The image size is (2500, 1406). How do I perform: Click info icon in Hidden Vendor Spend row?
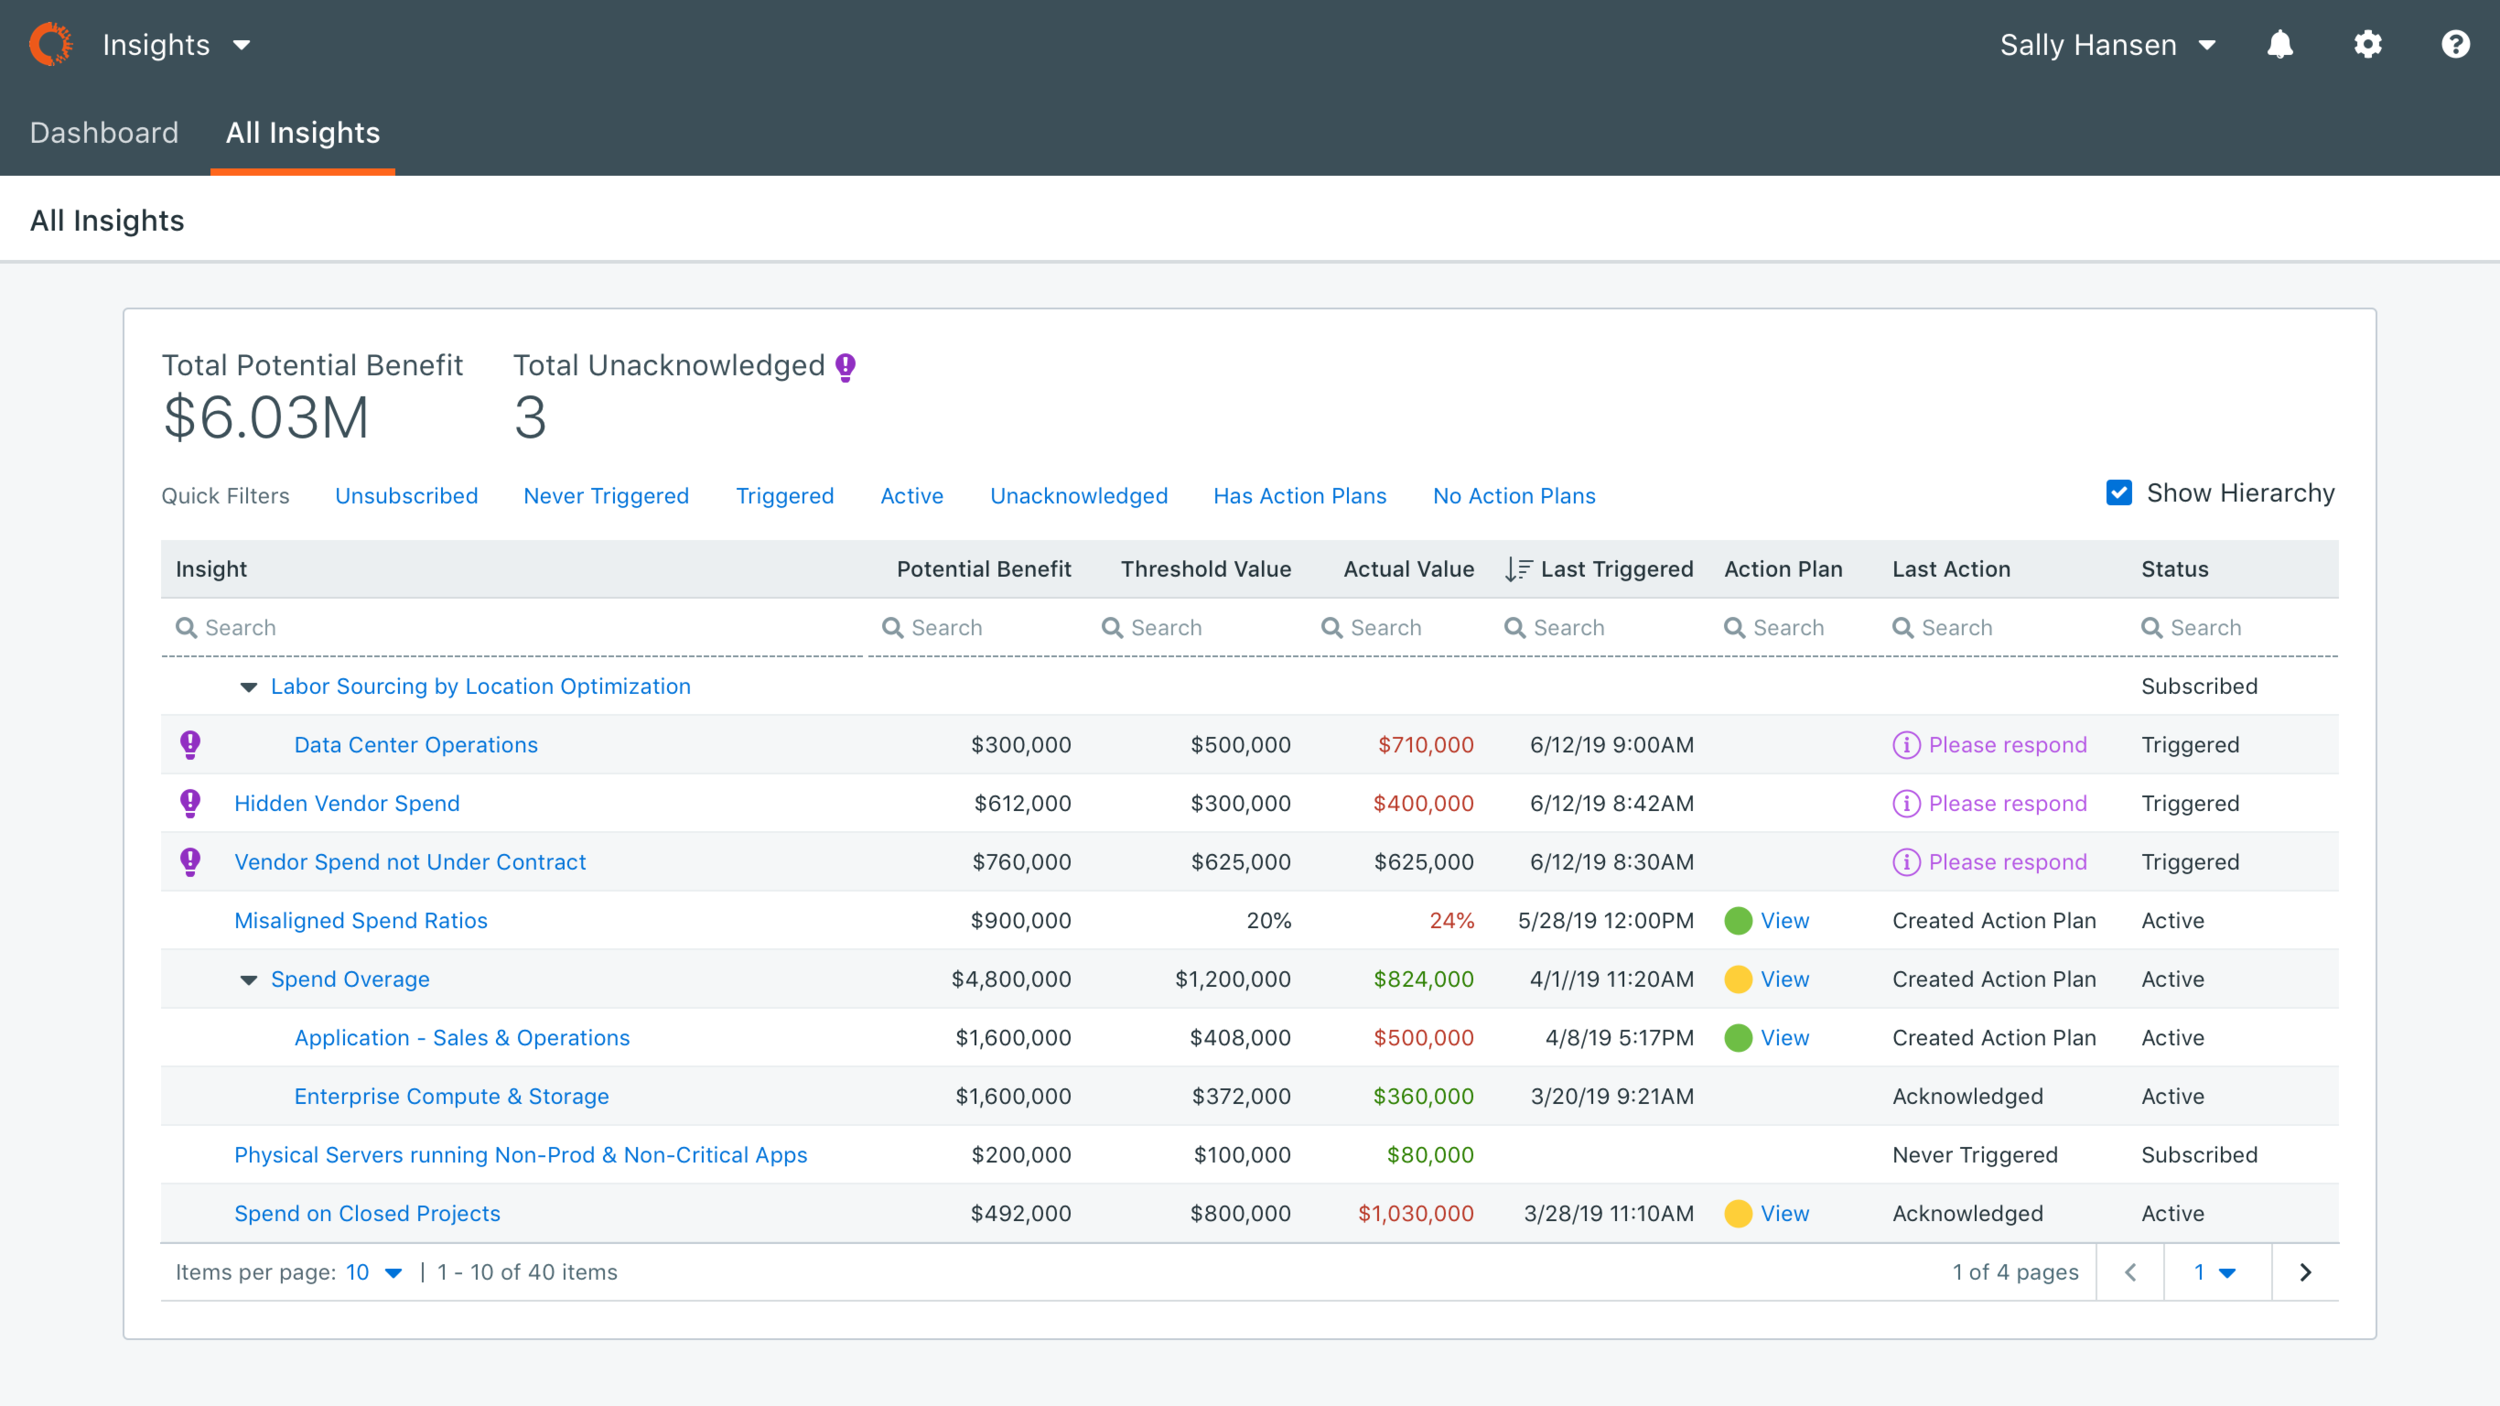click(1906, 804)
